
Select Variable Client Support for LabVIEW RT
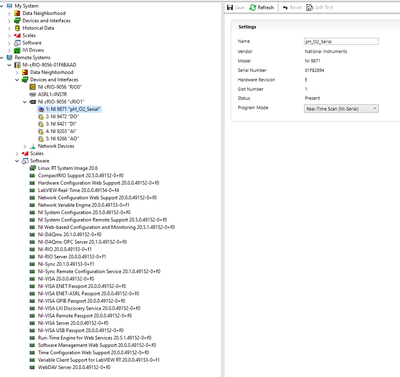coord(99,360)
